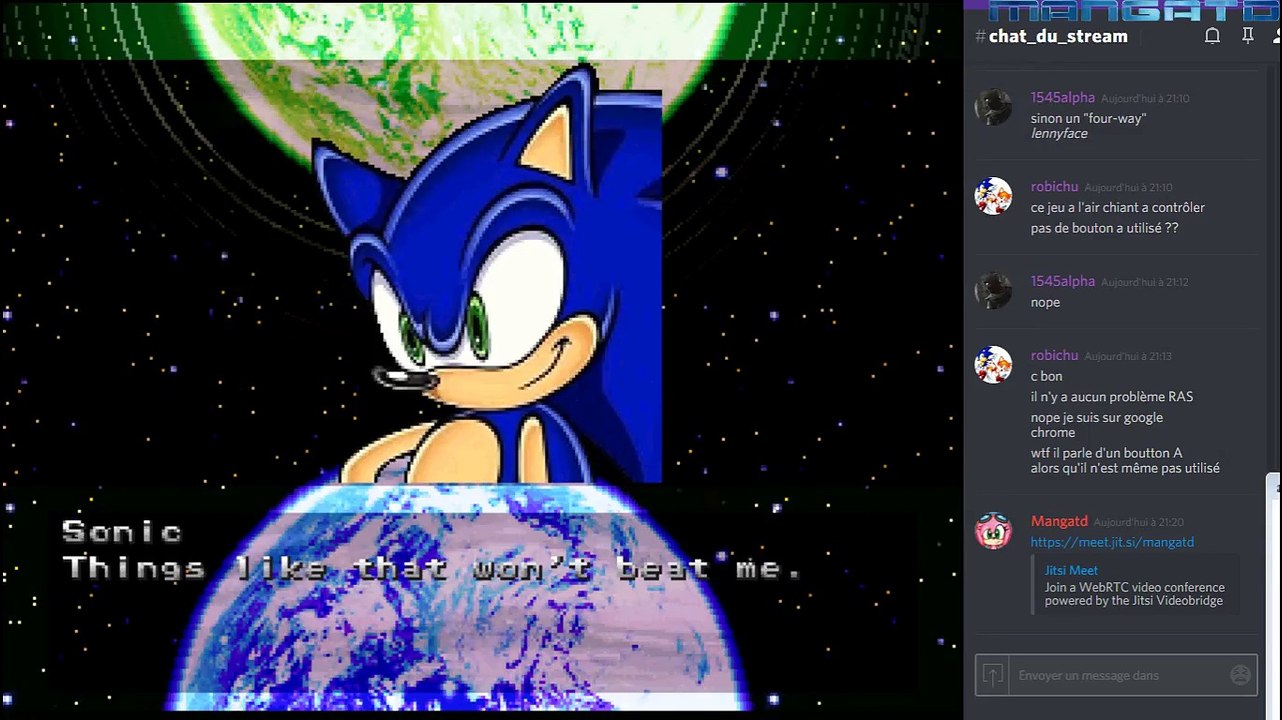Click message 'nope je suis sur google chrome'

coord(1097,425)
